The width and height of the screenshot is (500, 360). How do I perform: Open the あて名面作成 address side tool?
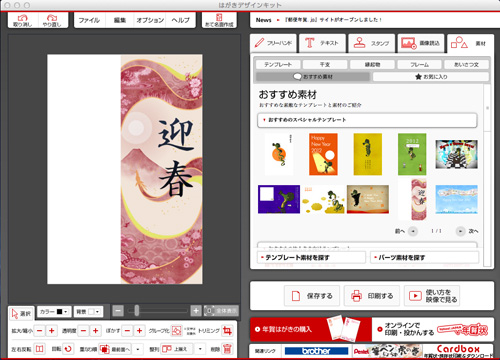pos(219,20)
